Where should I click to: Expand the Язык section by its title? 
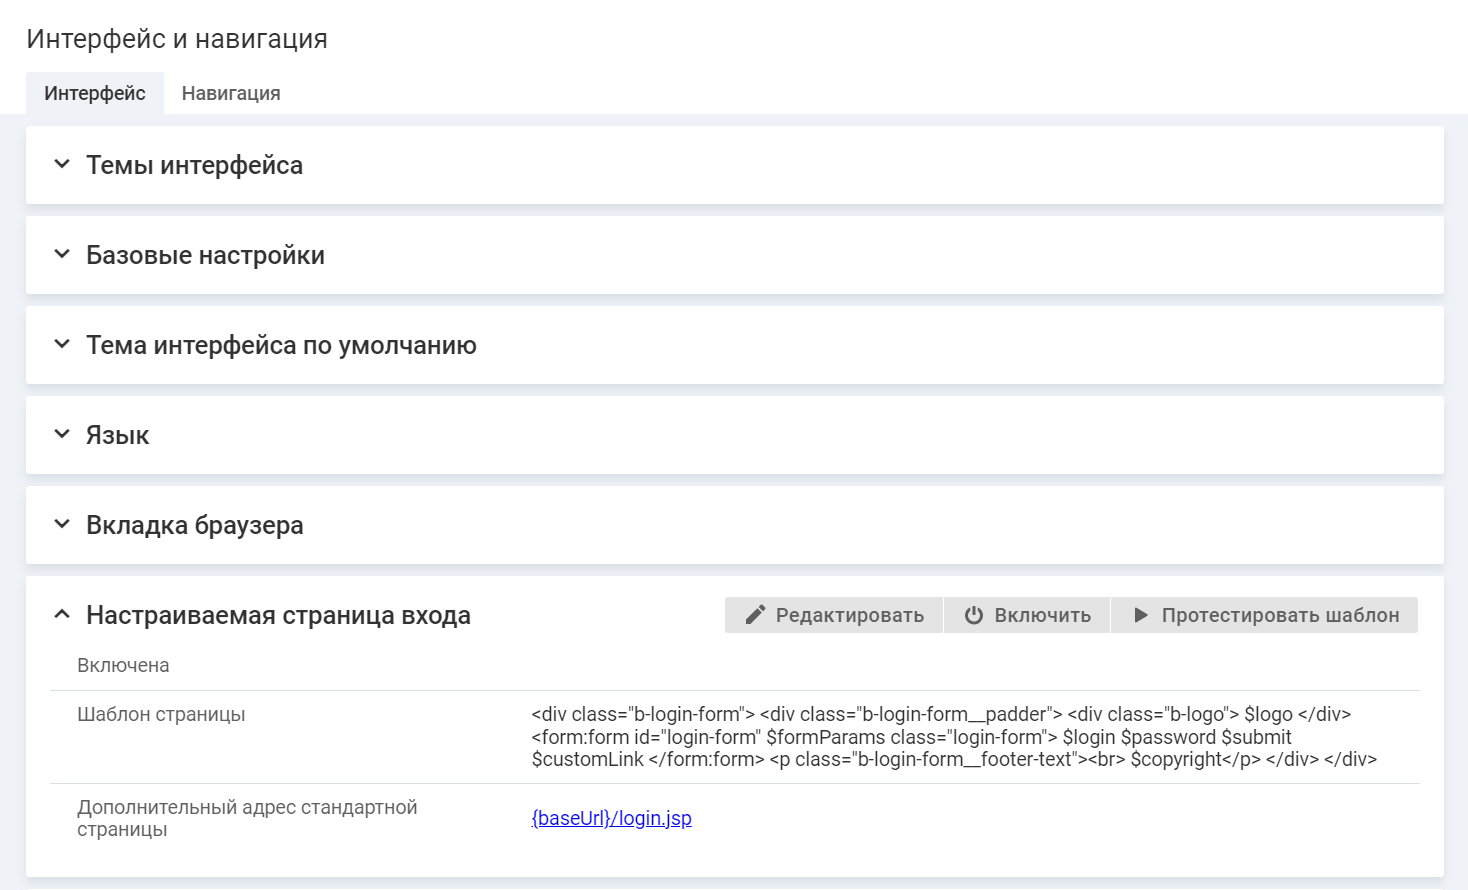(117, 435)
